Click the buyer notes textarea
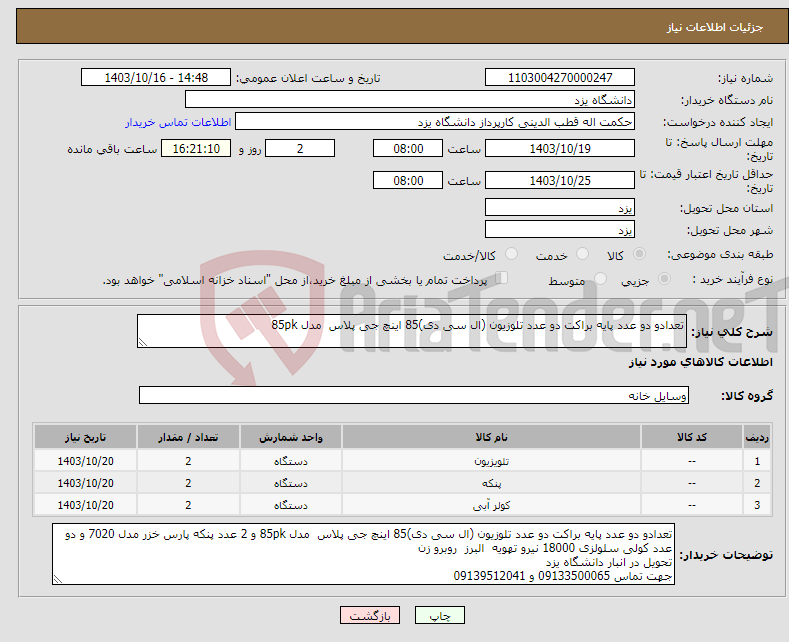Image resolution: width=789 pixels, height=642 pixels. pyautogui.click(x=363, y=554)
